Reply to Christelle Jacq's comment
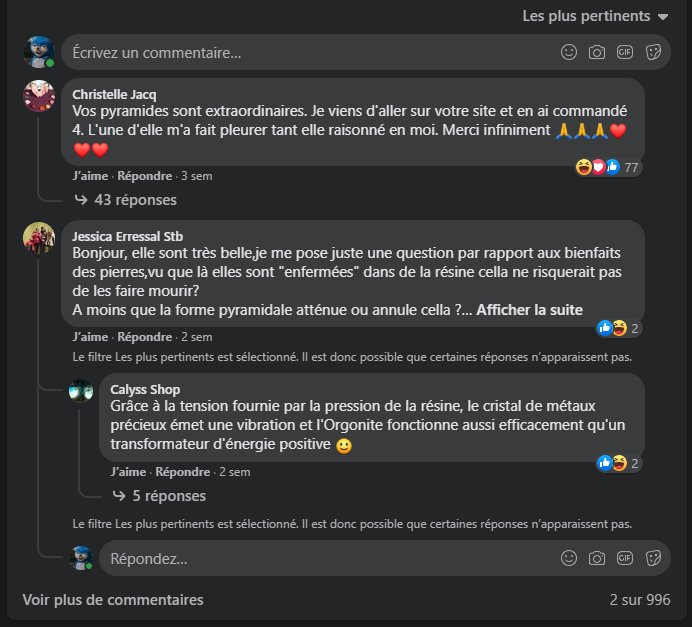 (144, 176)
